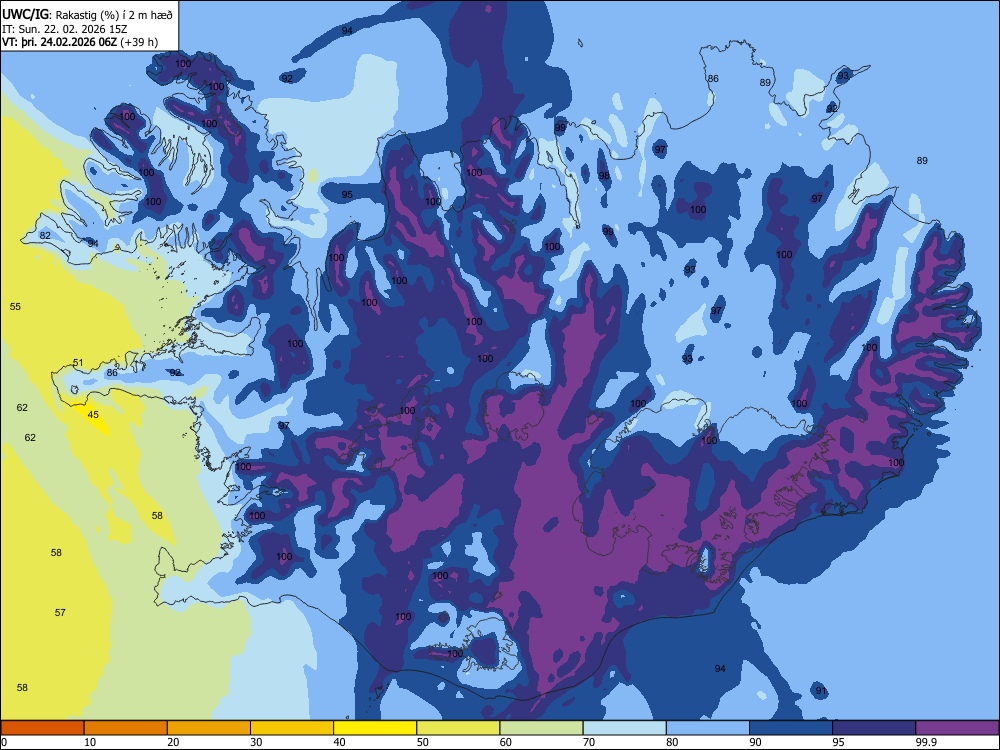Click the 'VT: þri. 24.02.2026 06Z (+39 h)' line
The width and height of the screenshot is (1000, 750).
pyautogui.click(x=80, y=42)
